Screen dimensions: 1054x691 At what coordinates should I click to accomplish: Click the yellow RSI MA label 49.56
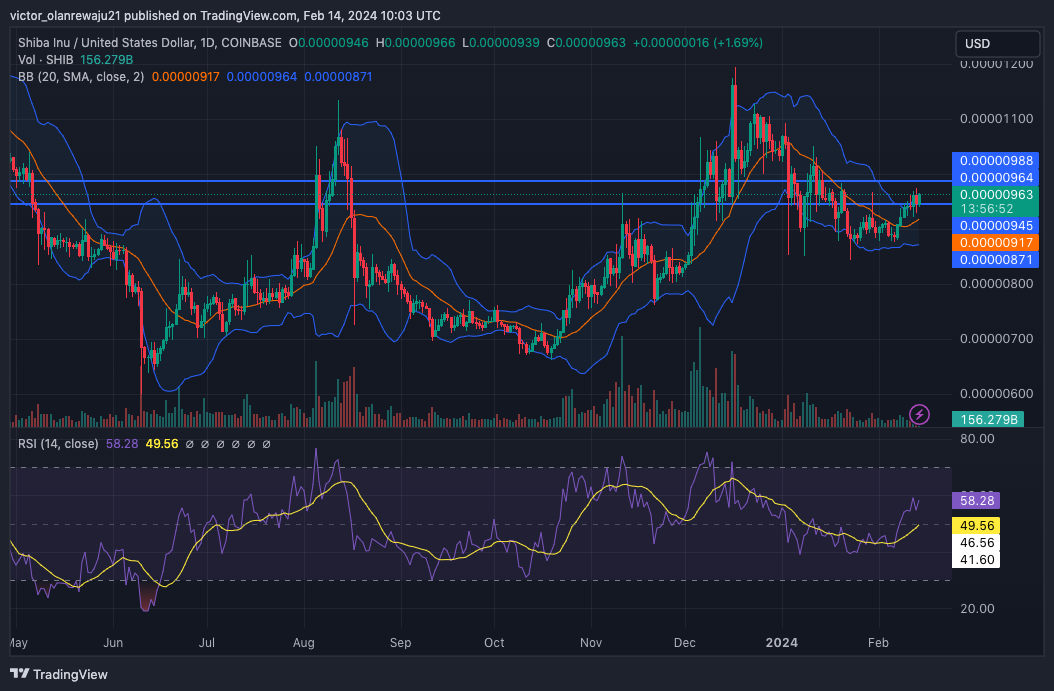[976, 526]
